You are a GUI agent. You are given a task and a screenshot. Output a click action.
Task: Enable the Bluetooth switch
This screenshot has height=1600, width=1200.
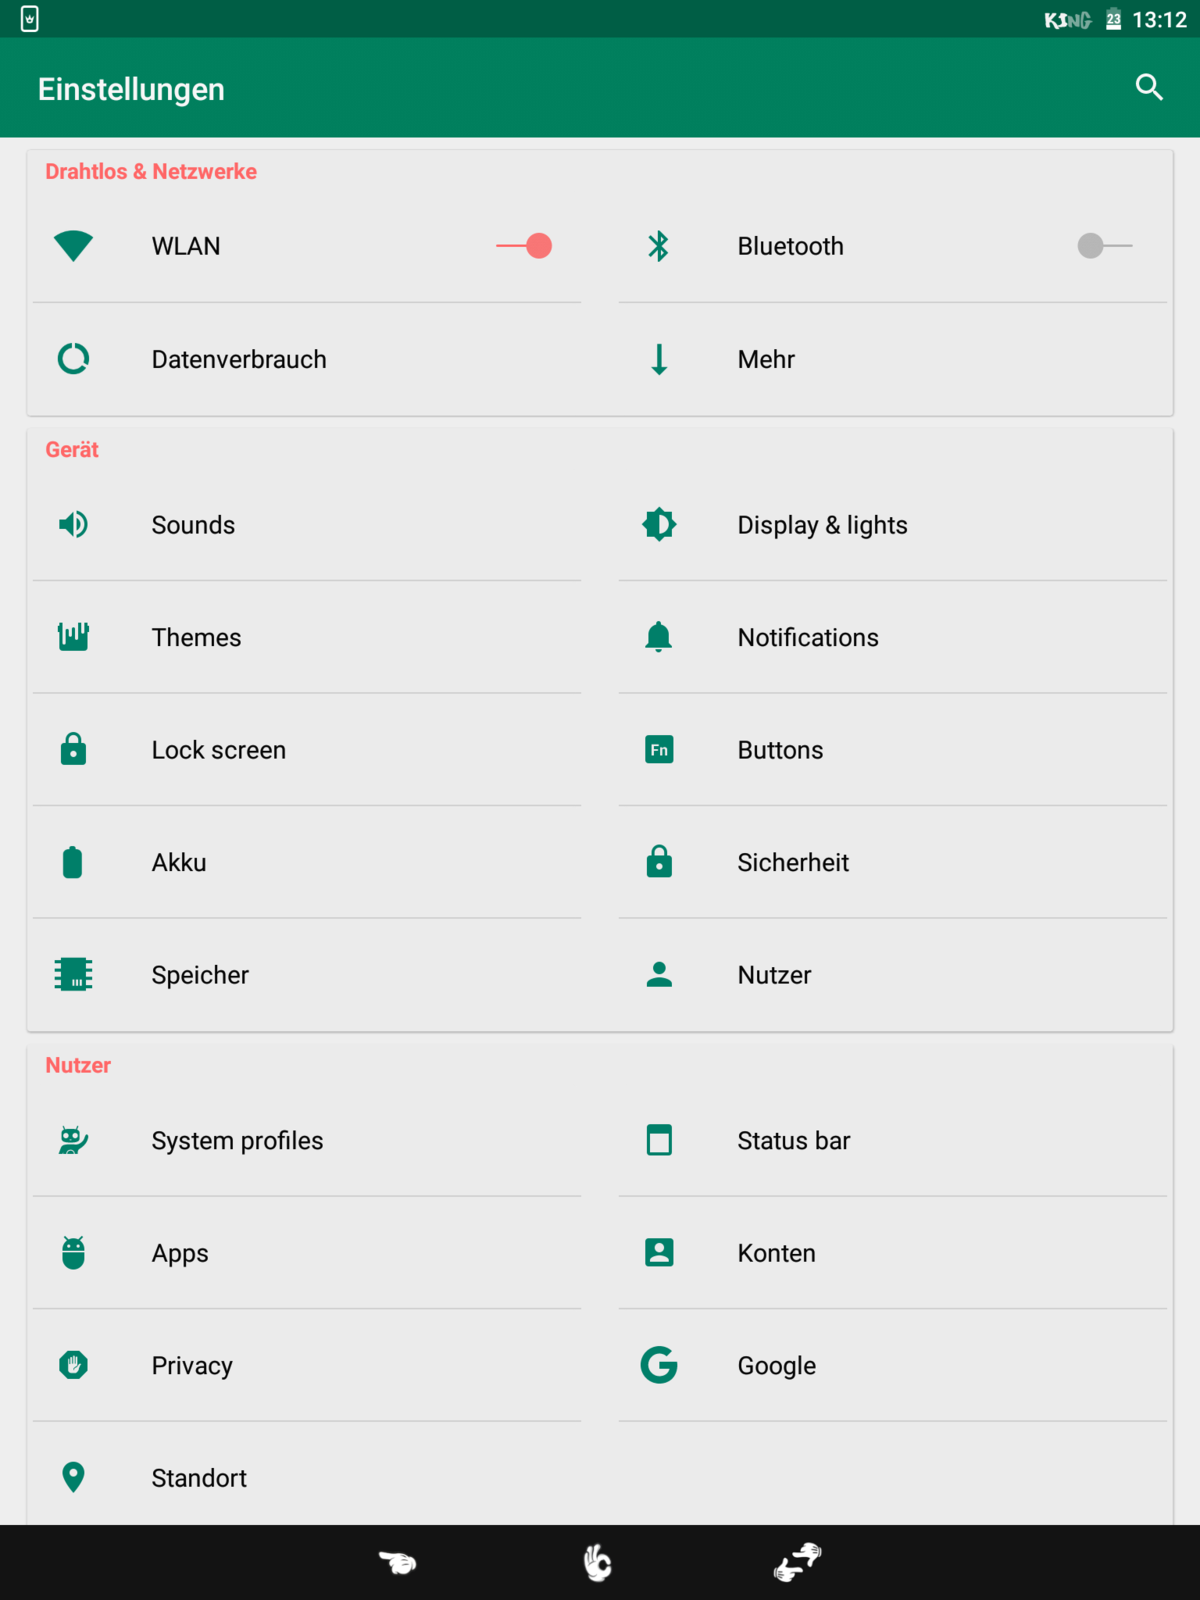coord(1104,246)
